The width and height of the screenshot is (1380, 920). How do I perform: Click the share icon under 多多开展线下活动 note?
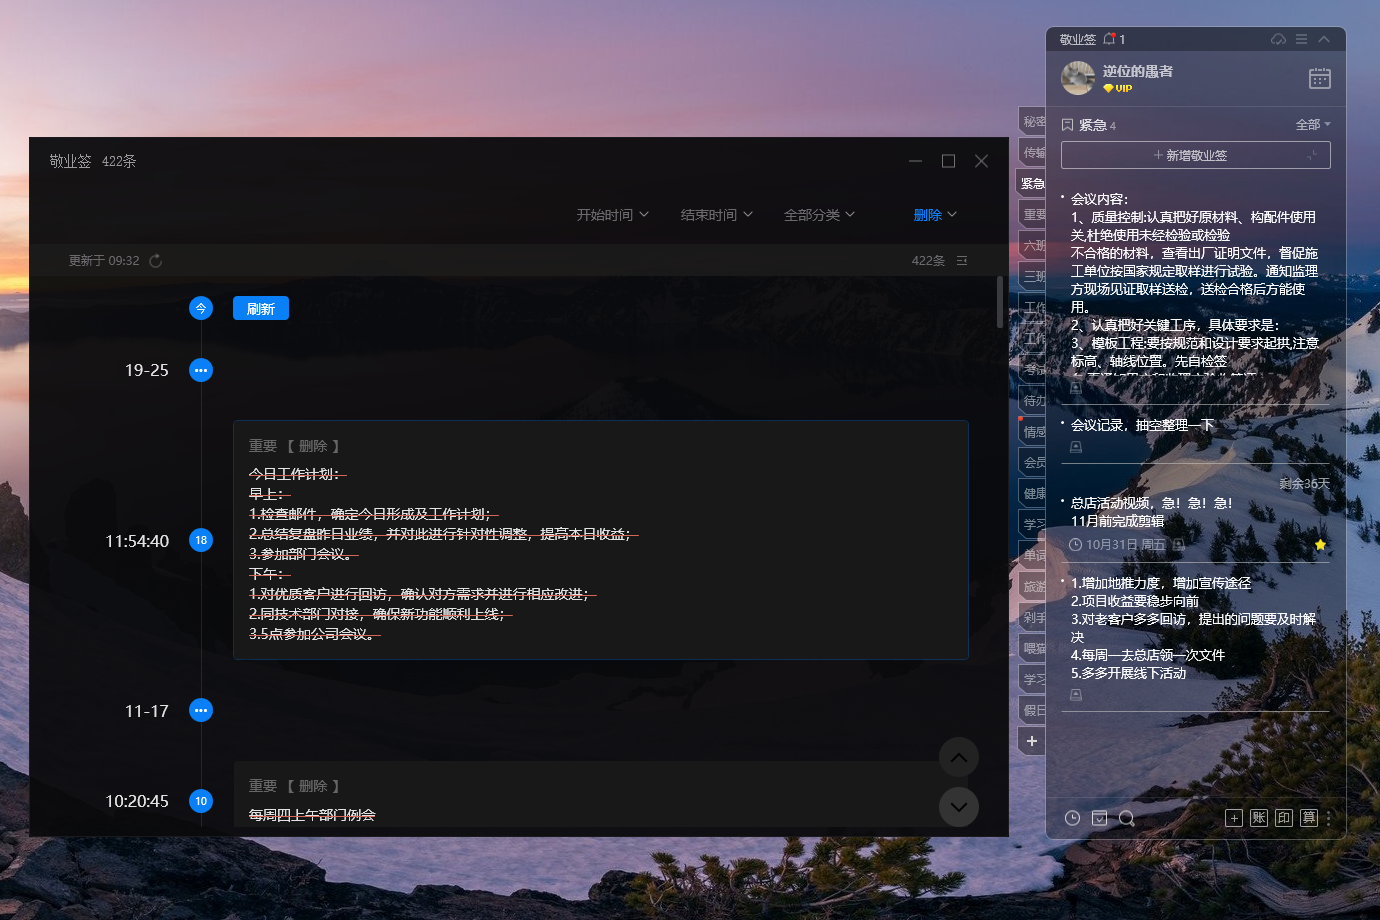coord(1076,694)
